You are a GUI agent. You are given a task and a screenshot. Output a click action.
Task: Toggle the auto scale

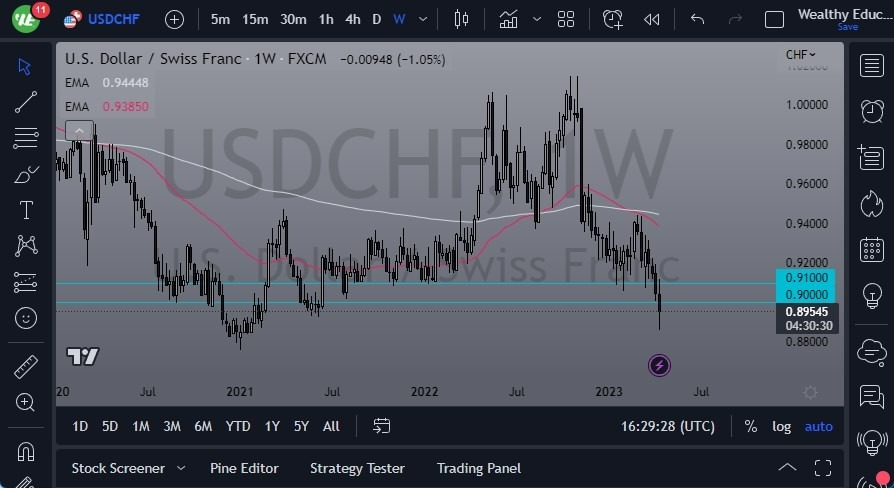818,426
